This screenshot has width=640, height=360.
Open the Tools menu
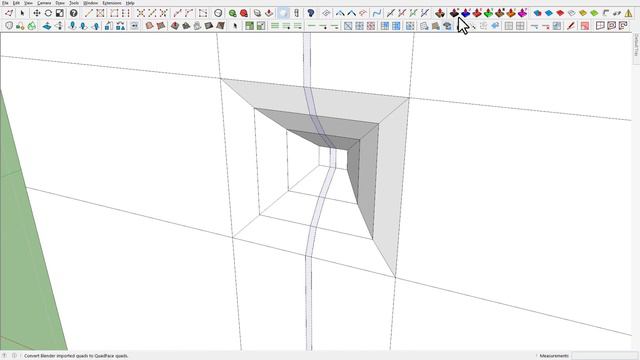tap(74, 3)
